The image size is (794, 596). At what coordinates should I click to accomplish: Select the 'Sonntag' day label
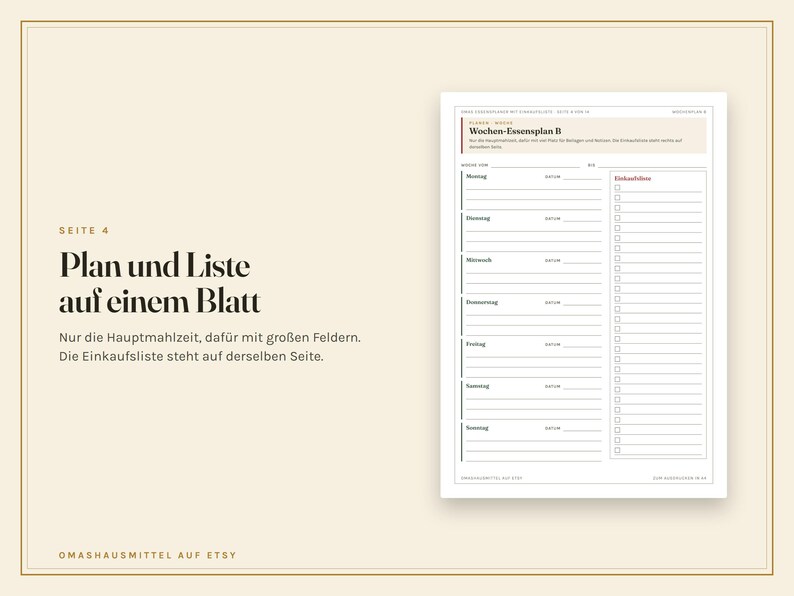tap(477, 428)
